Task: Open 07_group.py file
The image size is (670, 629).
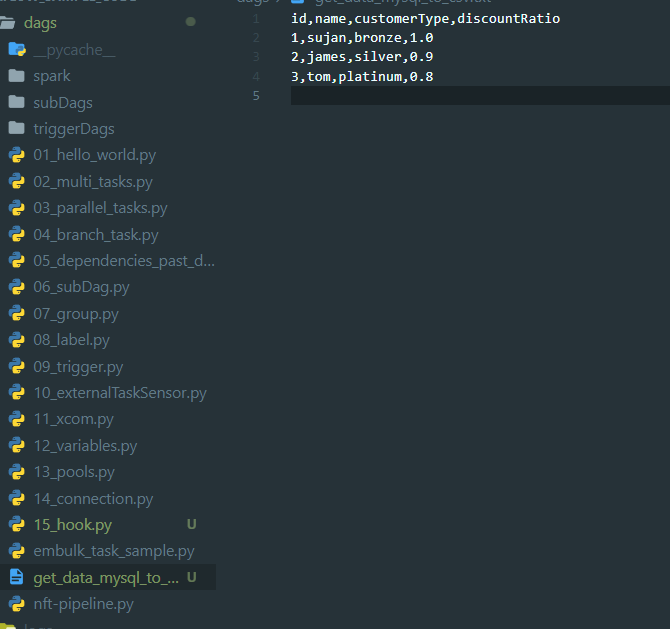Action: [76, 314]
